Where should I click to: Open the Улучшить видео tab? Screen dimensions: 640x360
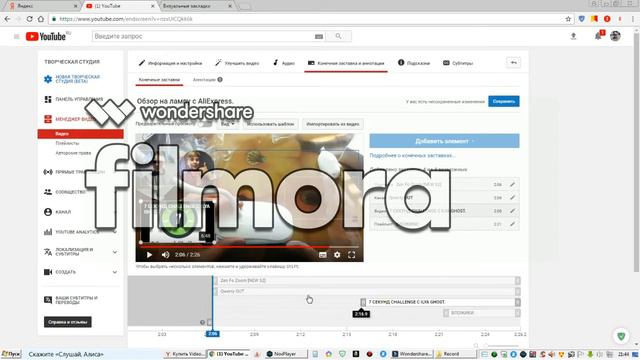tap(237, 63)
